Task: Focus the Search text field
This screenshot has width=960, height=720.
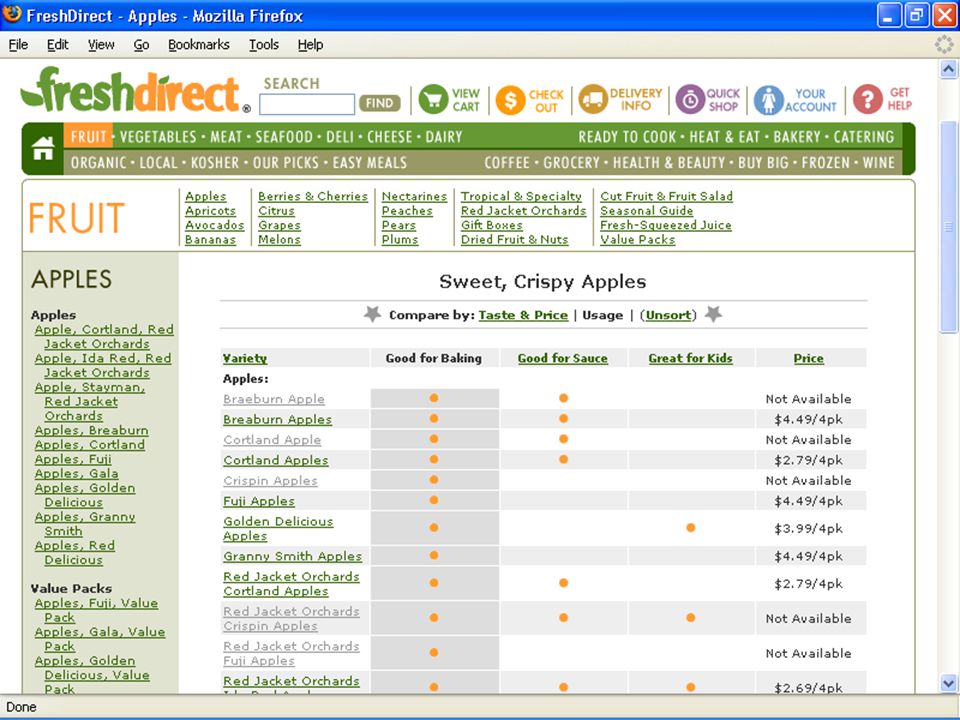Action: click(x=307, y=103)
